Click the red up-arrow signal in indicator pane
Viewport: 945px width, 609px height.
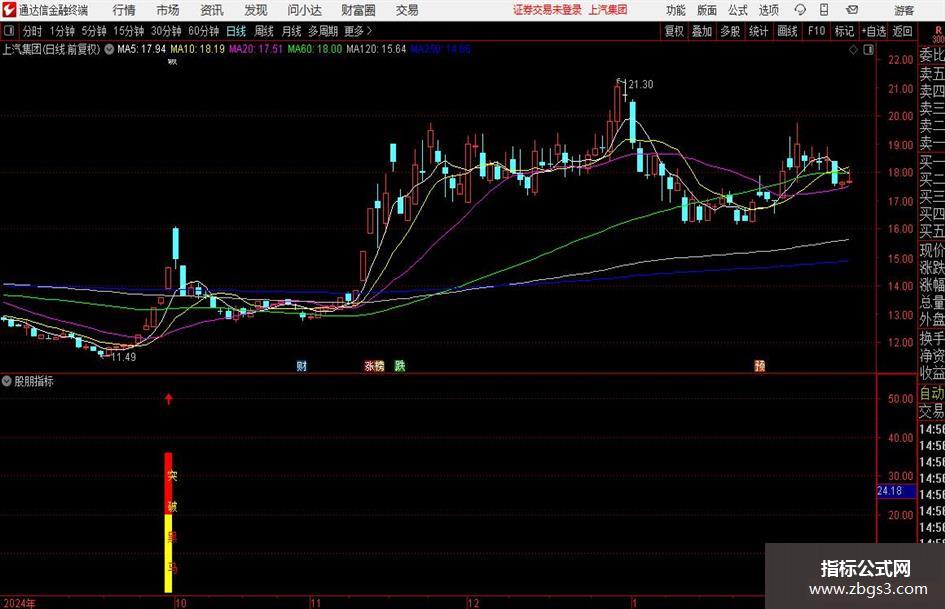(169, 399)
